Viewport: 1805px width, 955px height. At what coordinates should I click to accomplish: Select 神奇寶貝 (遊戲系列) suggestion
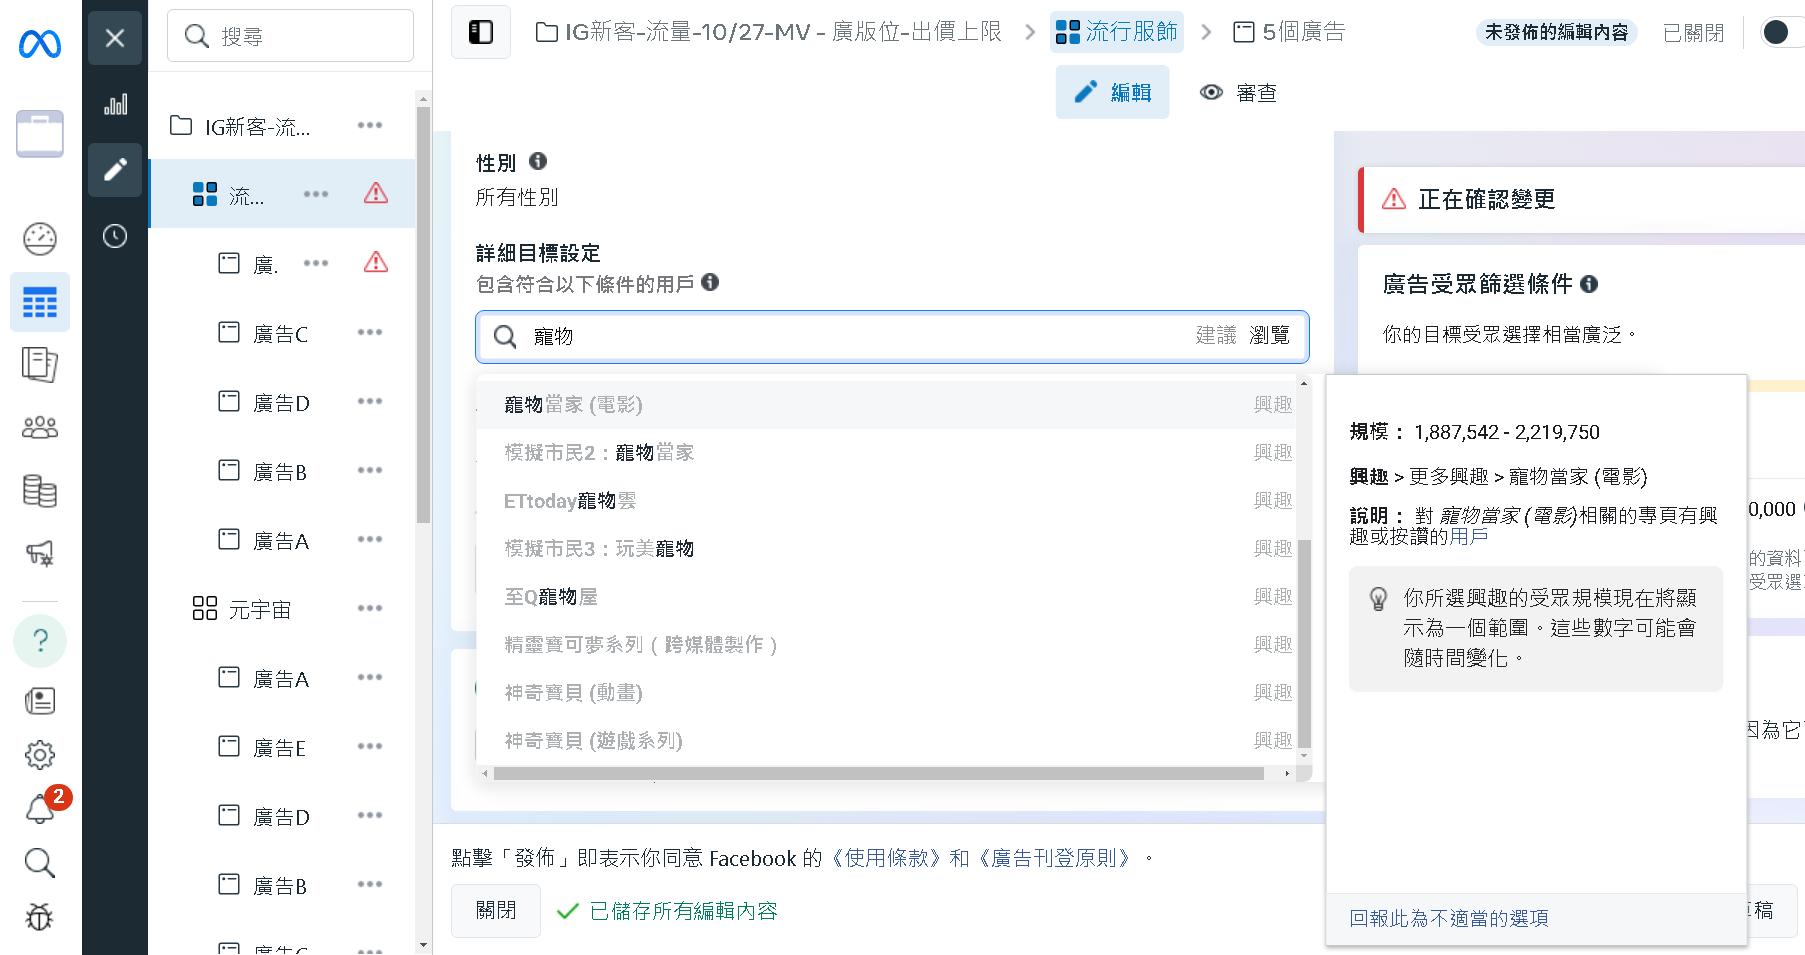pos(887,740)
